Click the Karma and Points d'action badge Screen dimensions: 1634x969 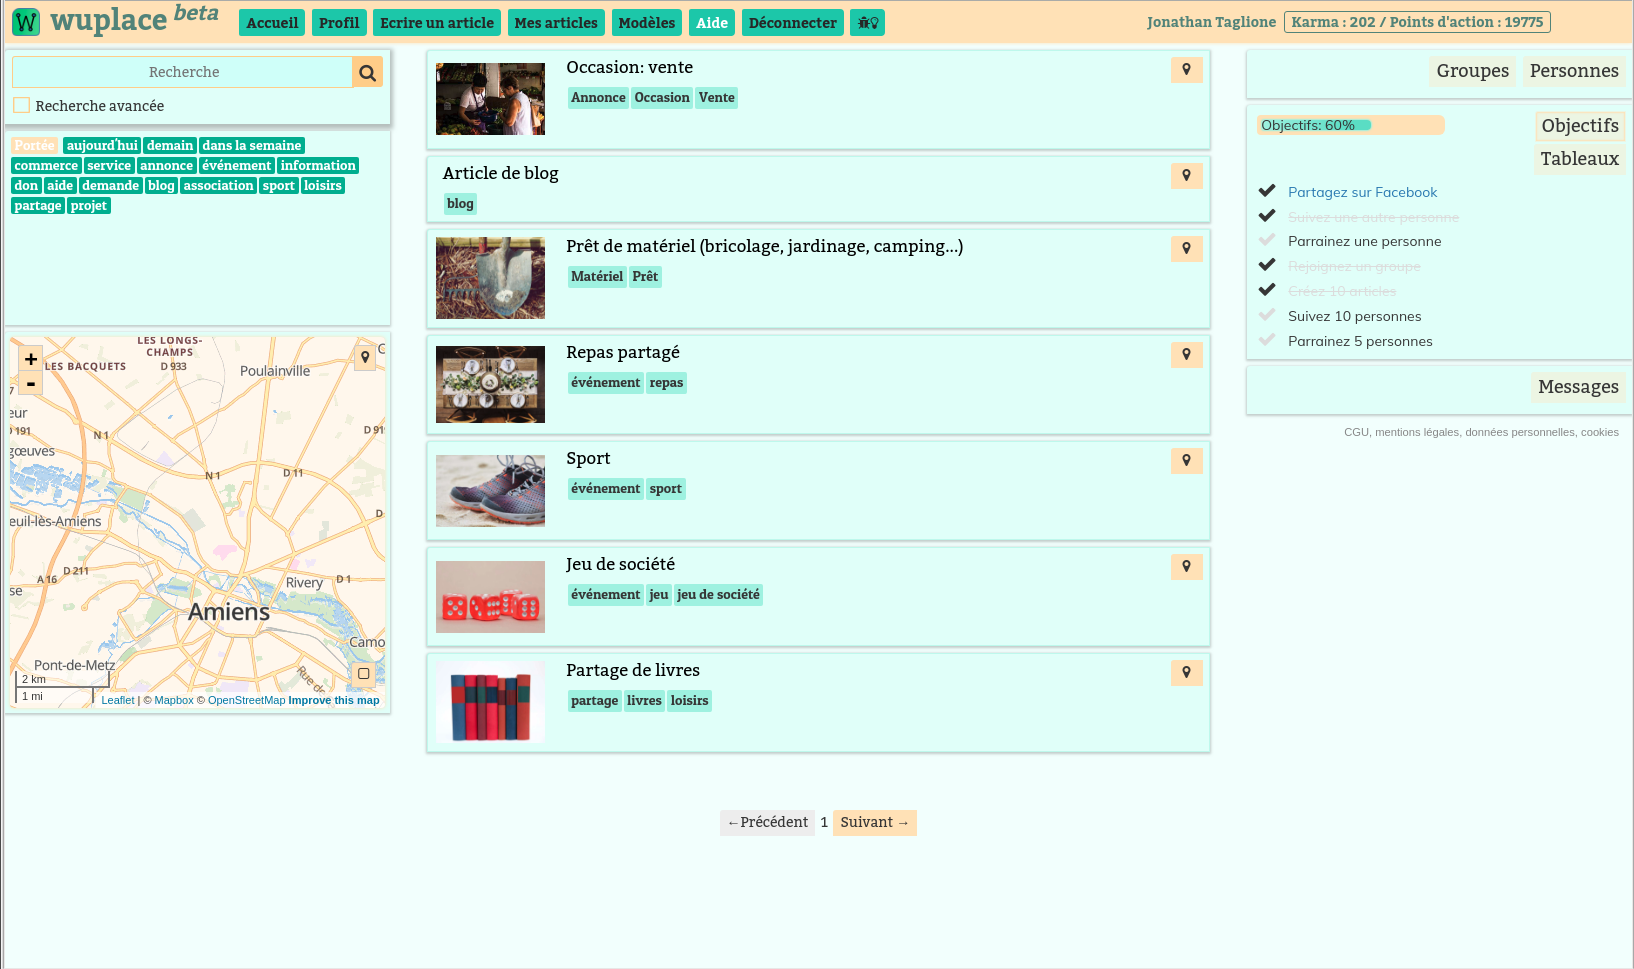pyautogui.click(x=1417, y=22)
